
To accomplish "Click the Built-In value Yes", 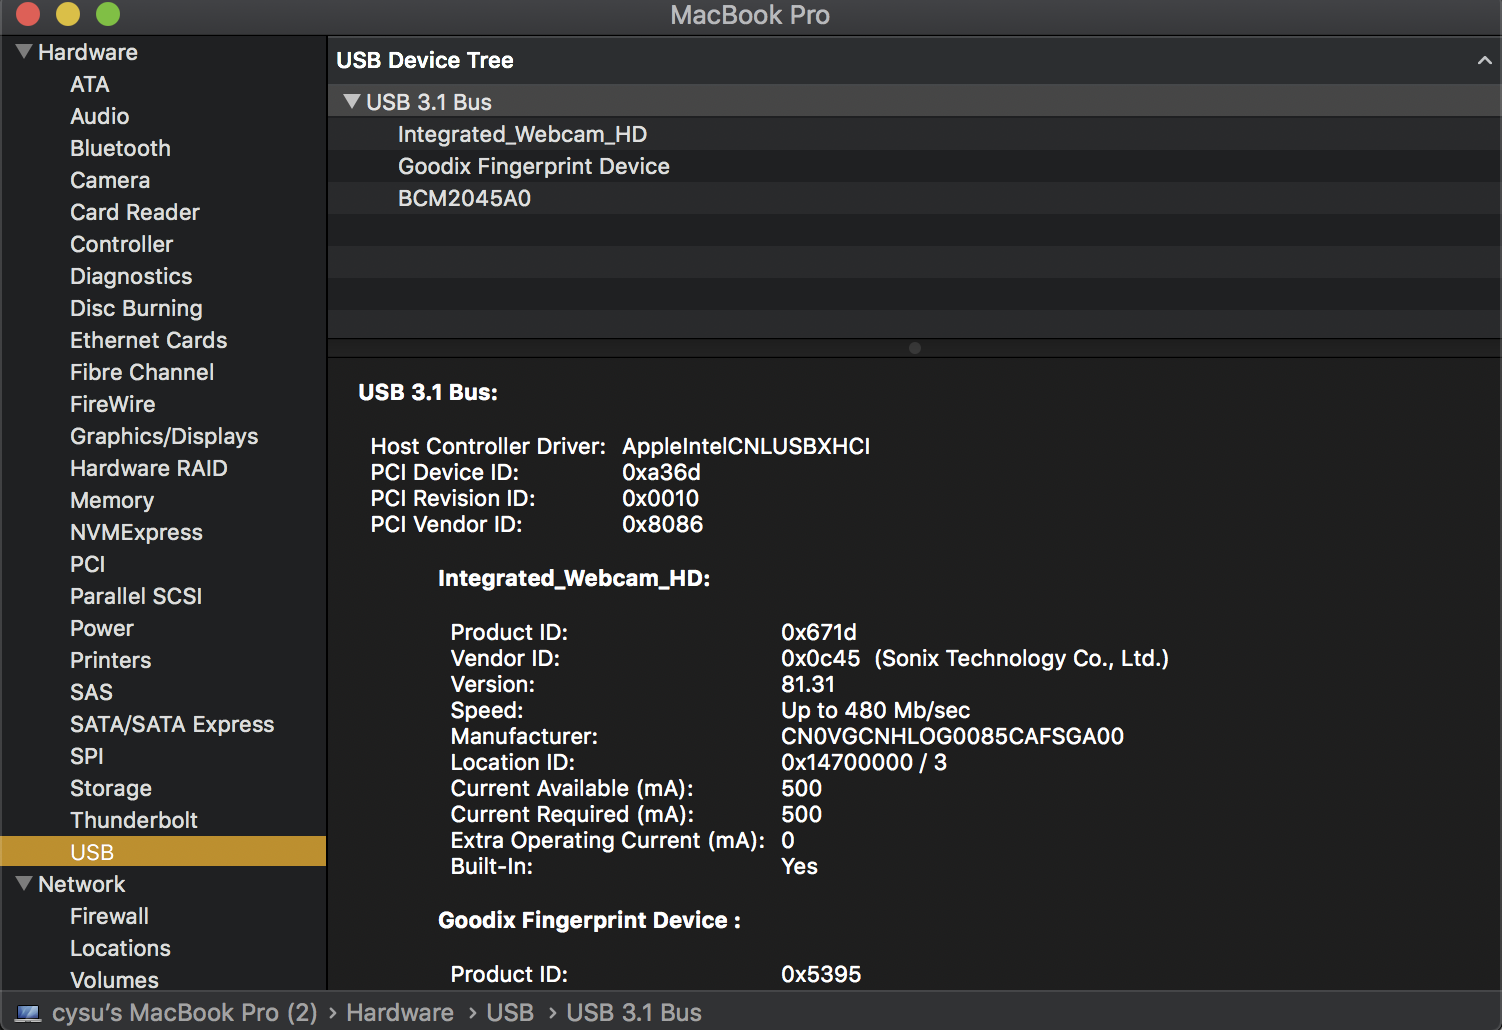I will (799, 866).
